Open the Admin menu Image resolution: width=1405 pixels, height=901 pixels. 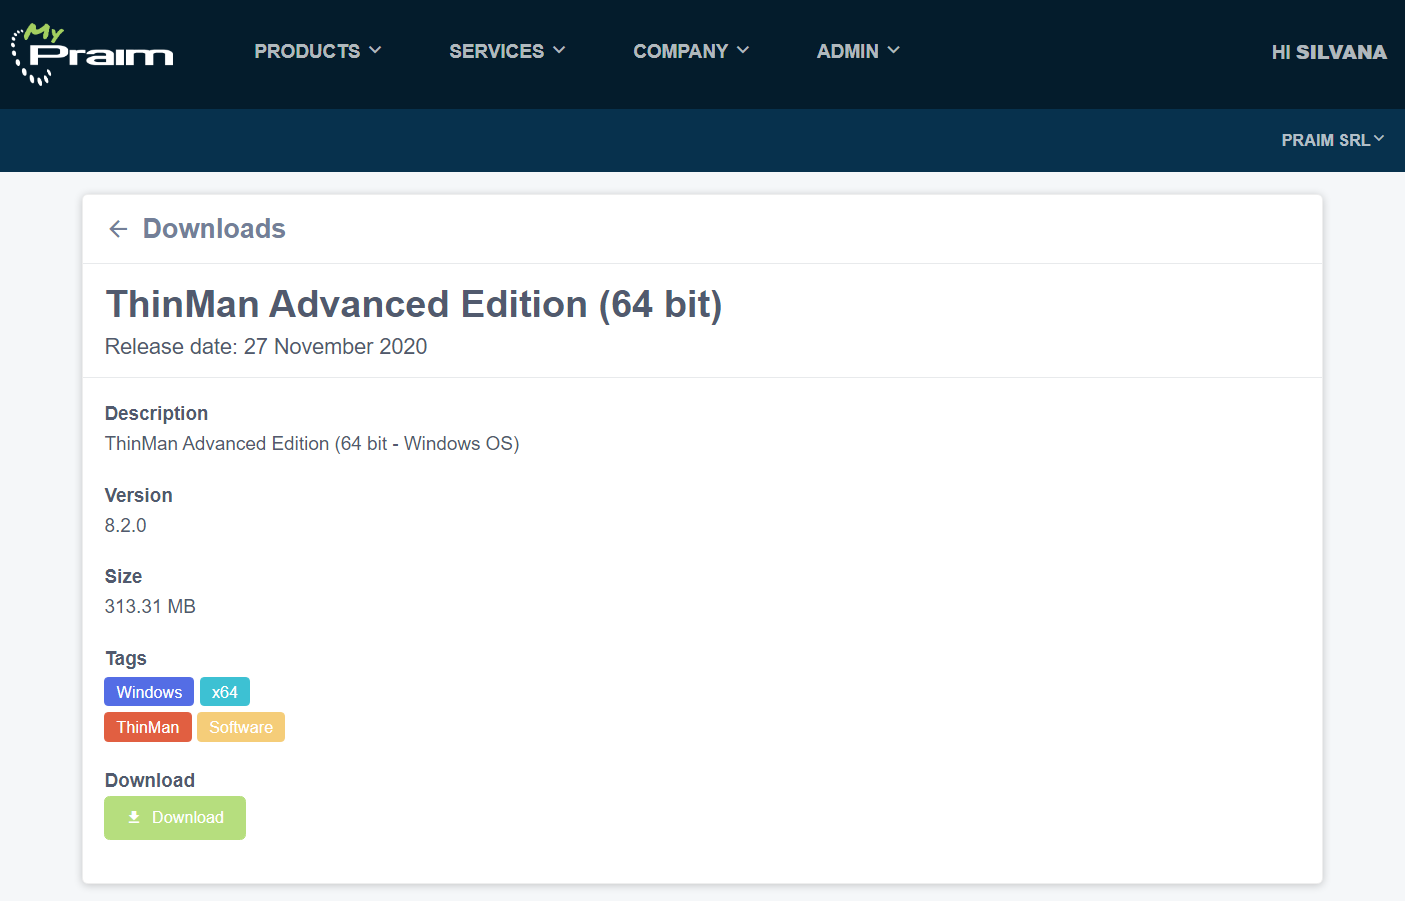pyautogui.click(x=858, y=51)
